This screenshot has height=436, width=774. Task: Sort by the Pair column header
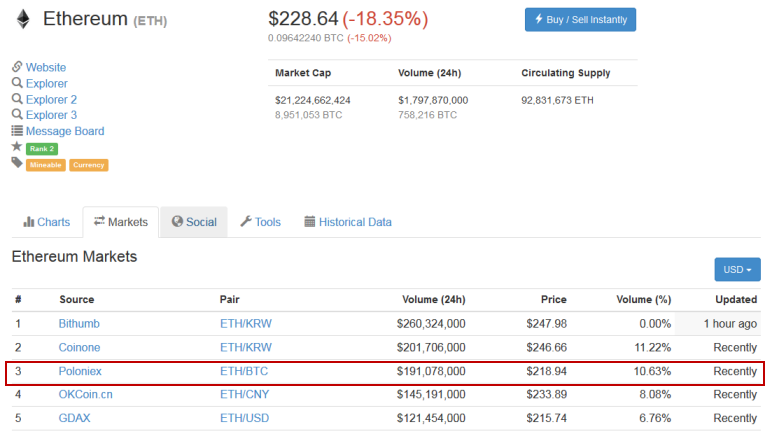tap(230, 300)
